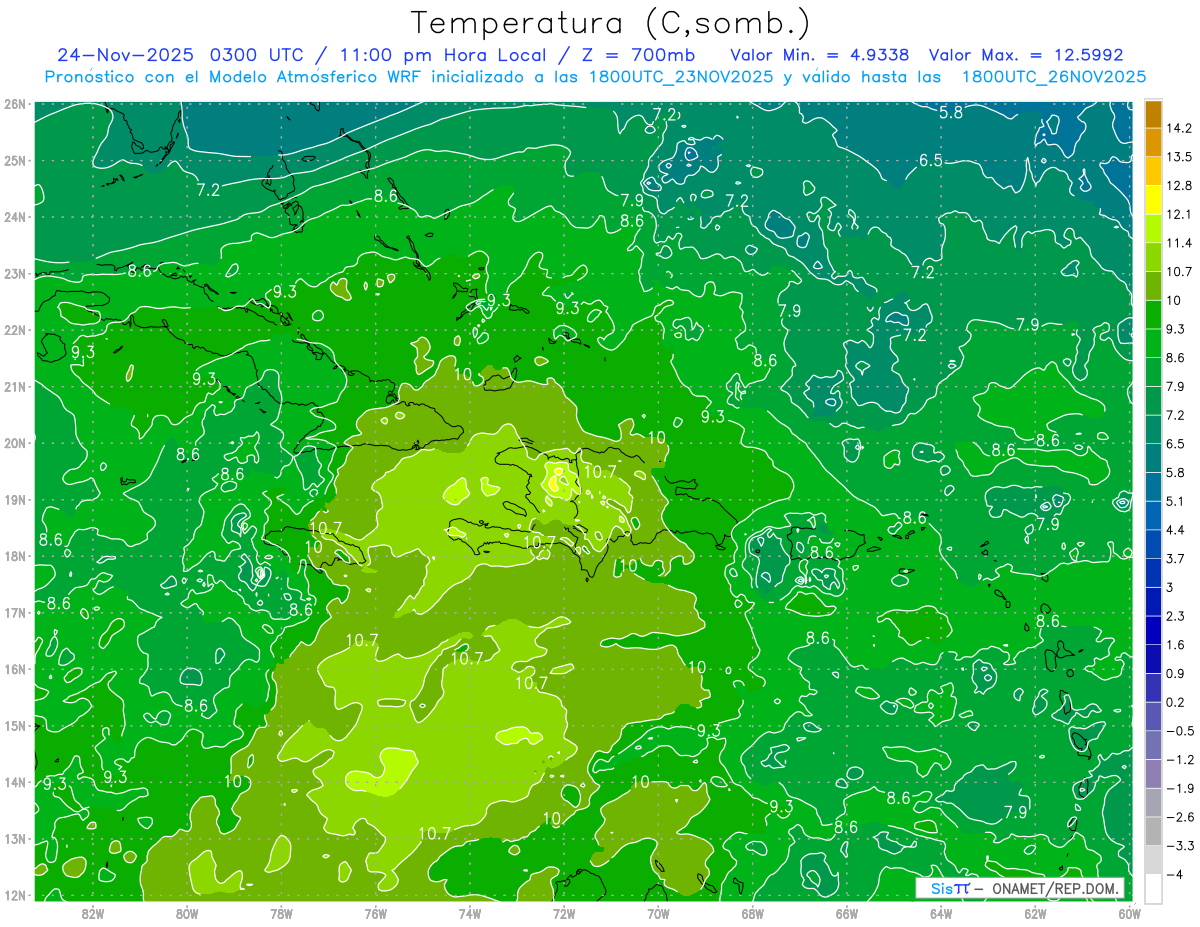Click the 2.3 label on the color scale
The height and width of the screenshot is (927, 1200).
point(1176,616)
